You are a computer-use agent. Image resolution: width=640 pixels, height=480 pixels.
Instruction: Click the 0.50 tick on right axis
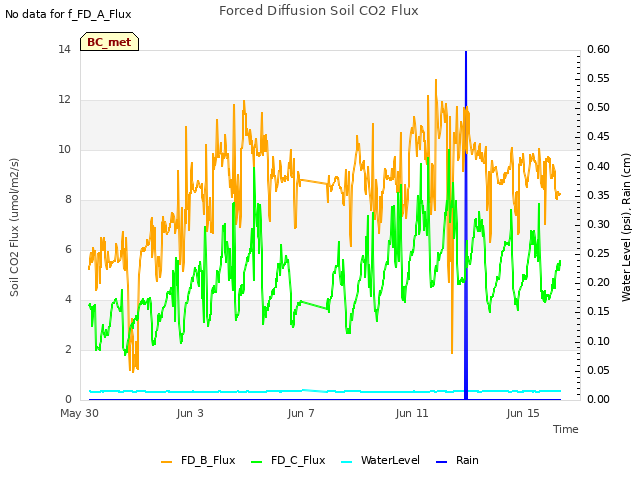[x=598, y=107]
